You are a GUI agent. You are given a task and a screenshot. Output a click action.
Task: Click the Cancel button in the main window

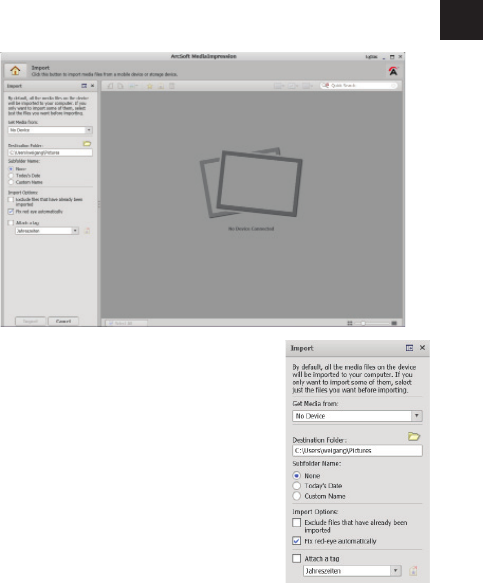pyautogui.click(x=63, y=321)
